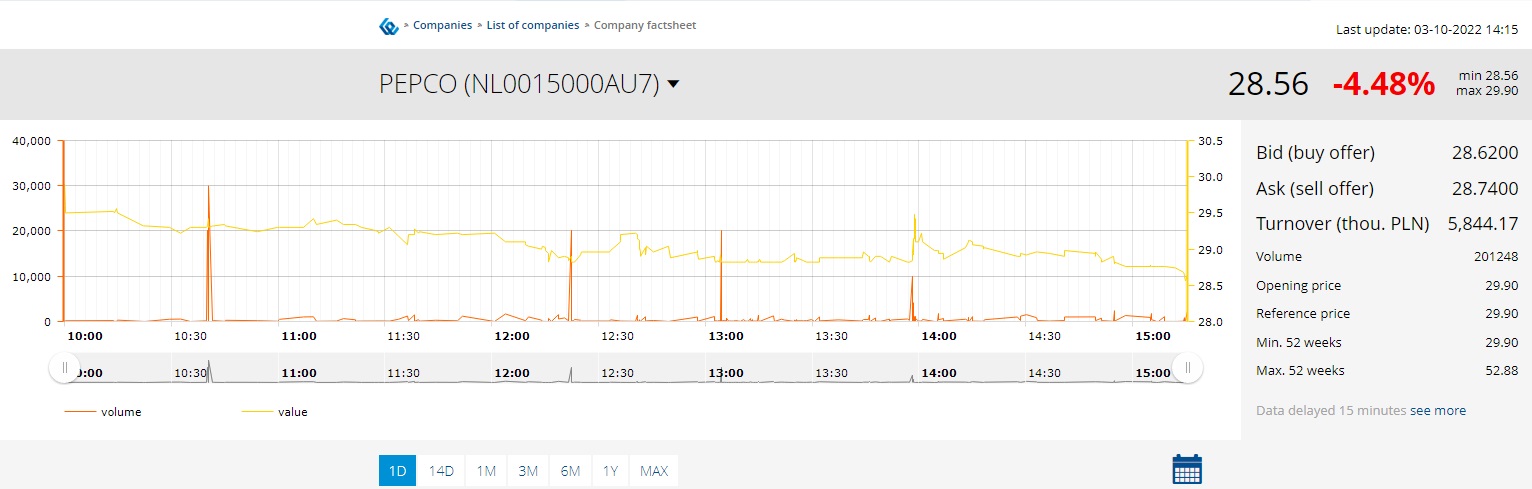Click the 15:00 time axis label on main chart
Screen dimensions: 1532x489
click(x=1153, y=337)
